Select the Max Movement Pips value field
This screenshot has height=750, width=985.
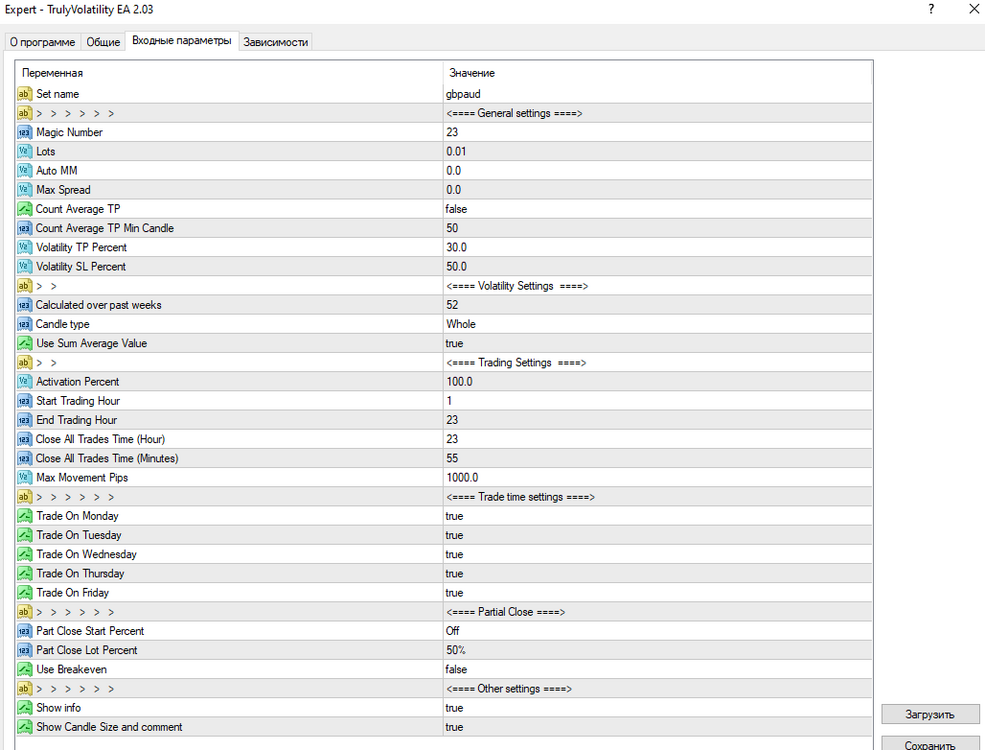[x=658, y=477]
